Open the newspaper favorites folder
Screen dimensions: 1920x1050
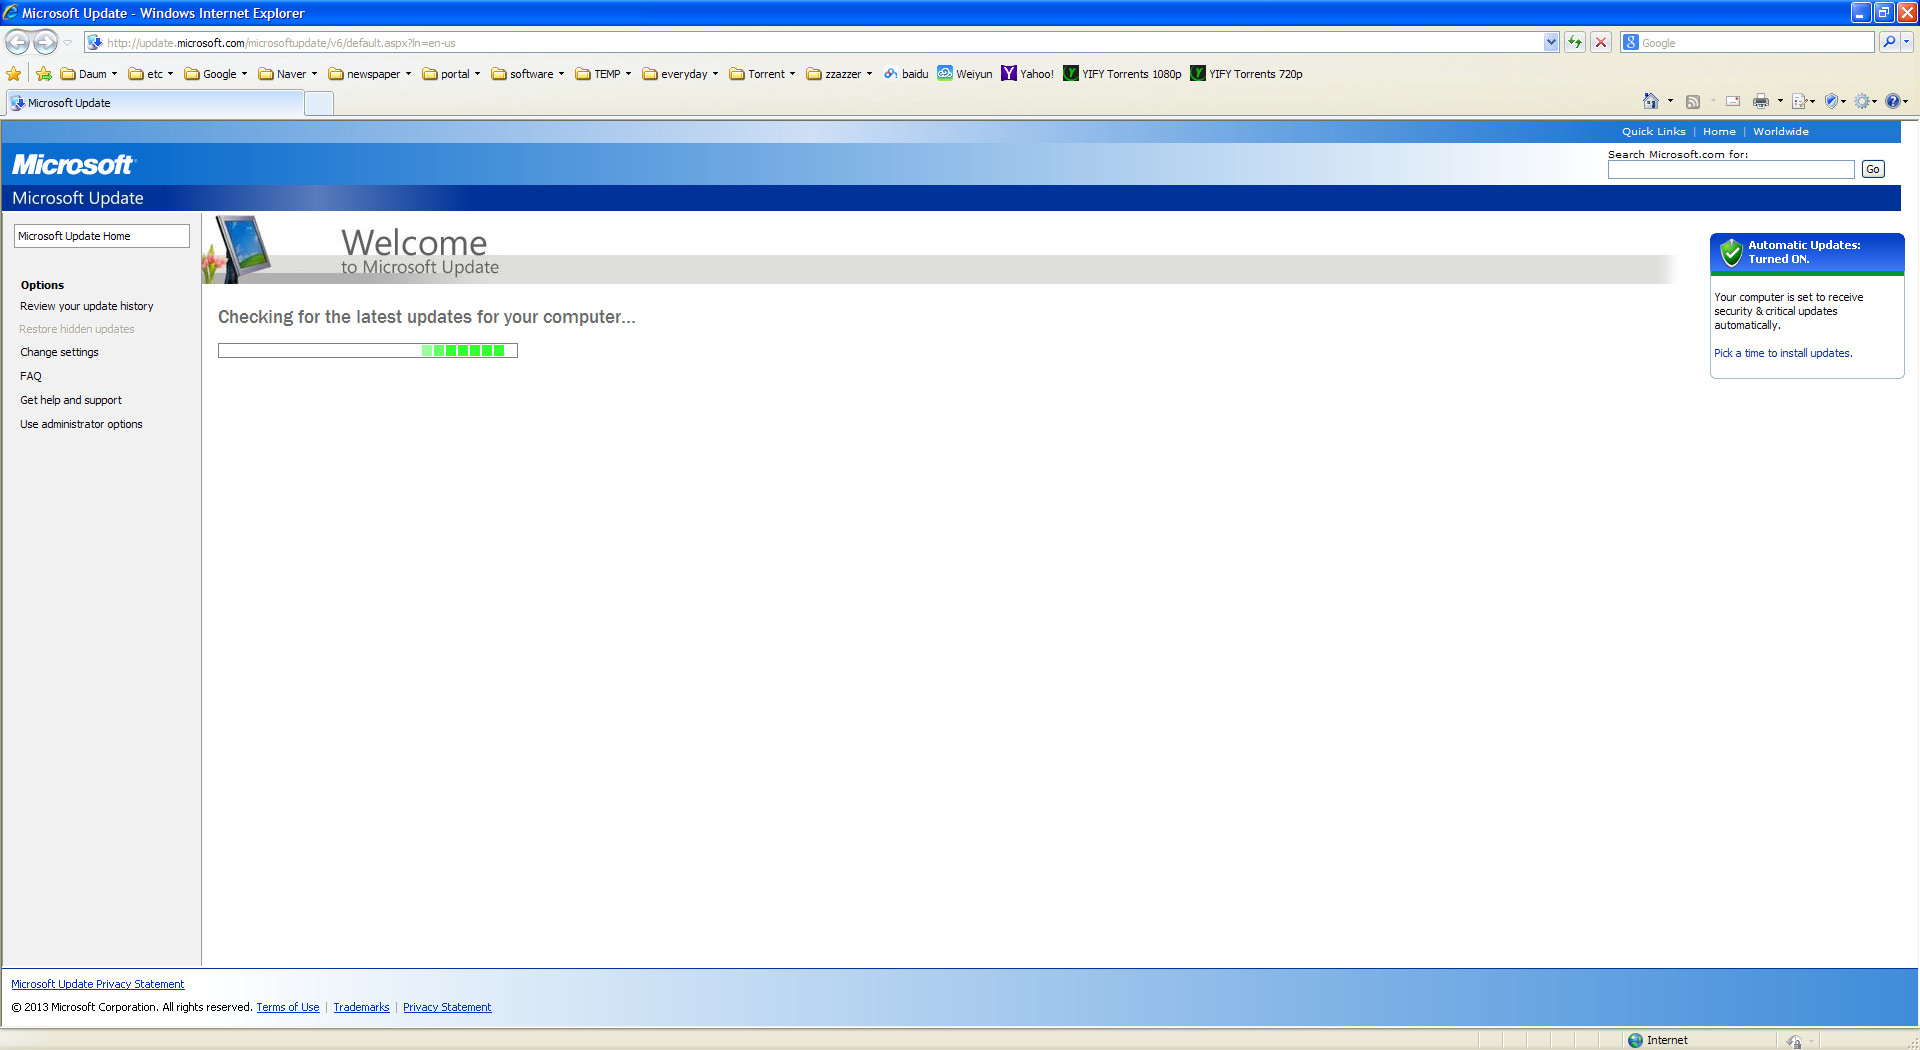[x=370, y=74]
